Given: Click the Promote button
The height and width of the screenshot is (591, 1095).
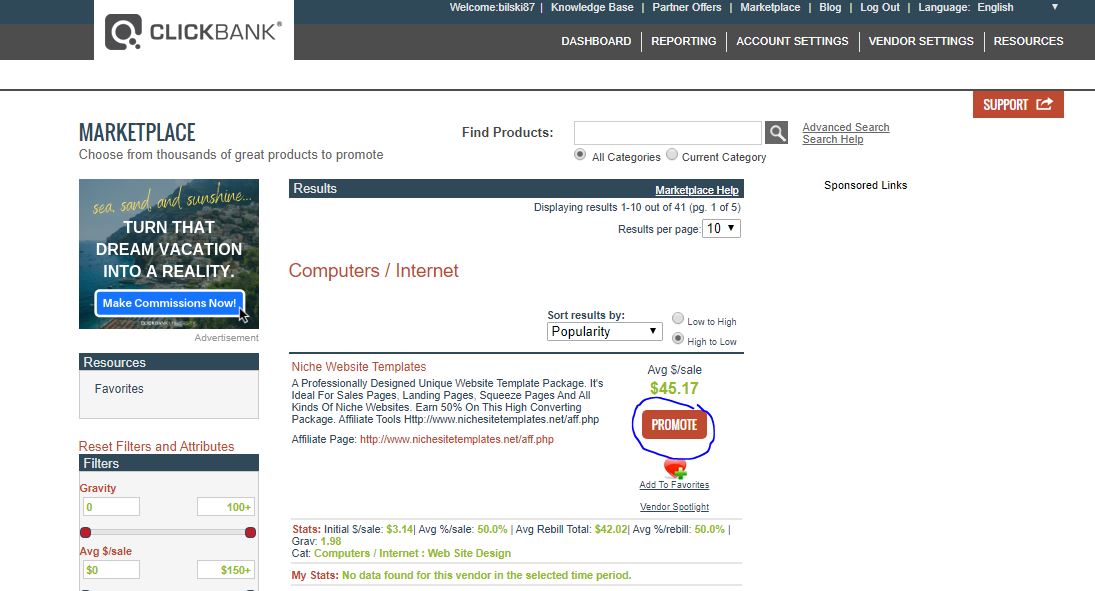Looking at the screenshot, I should (x=674, y=425).
